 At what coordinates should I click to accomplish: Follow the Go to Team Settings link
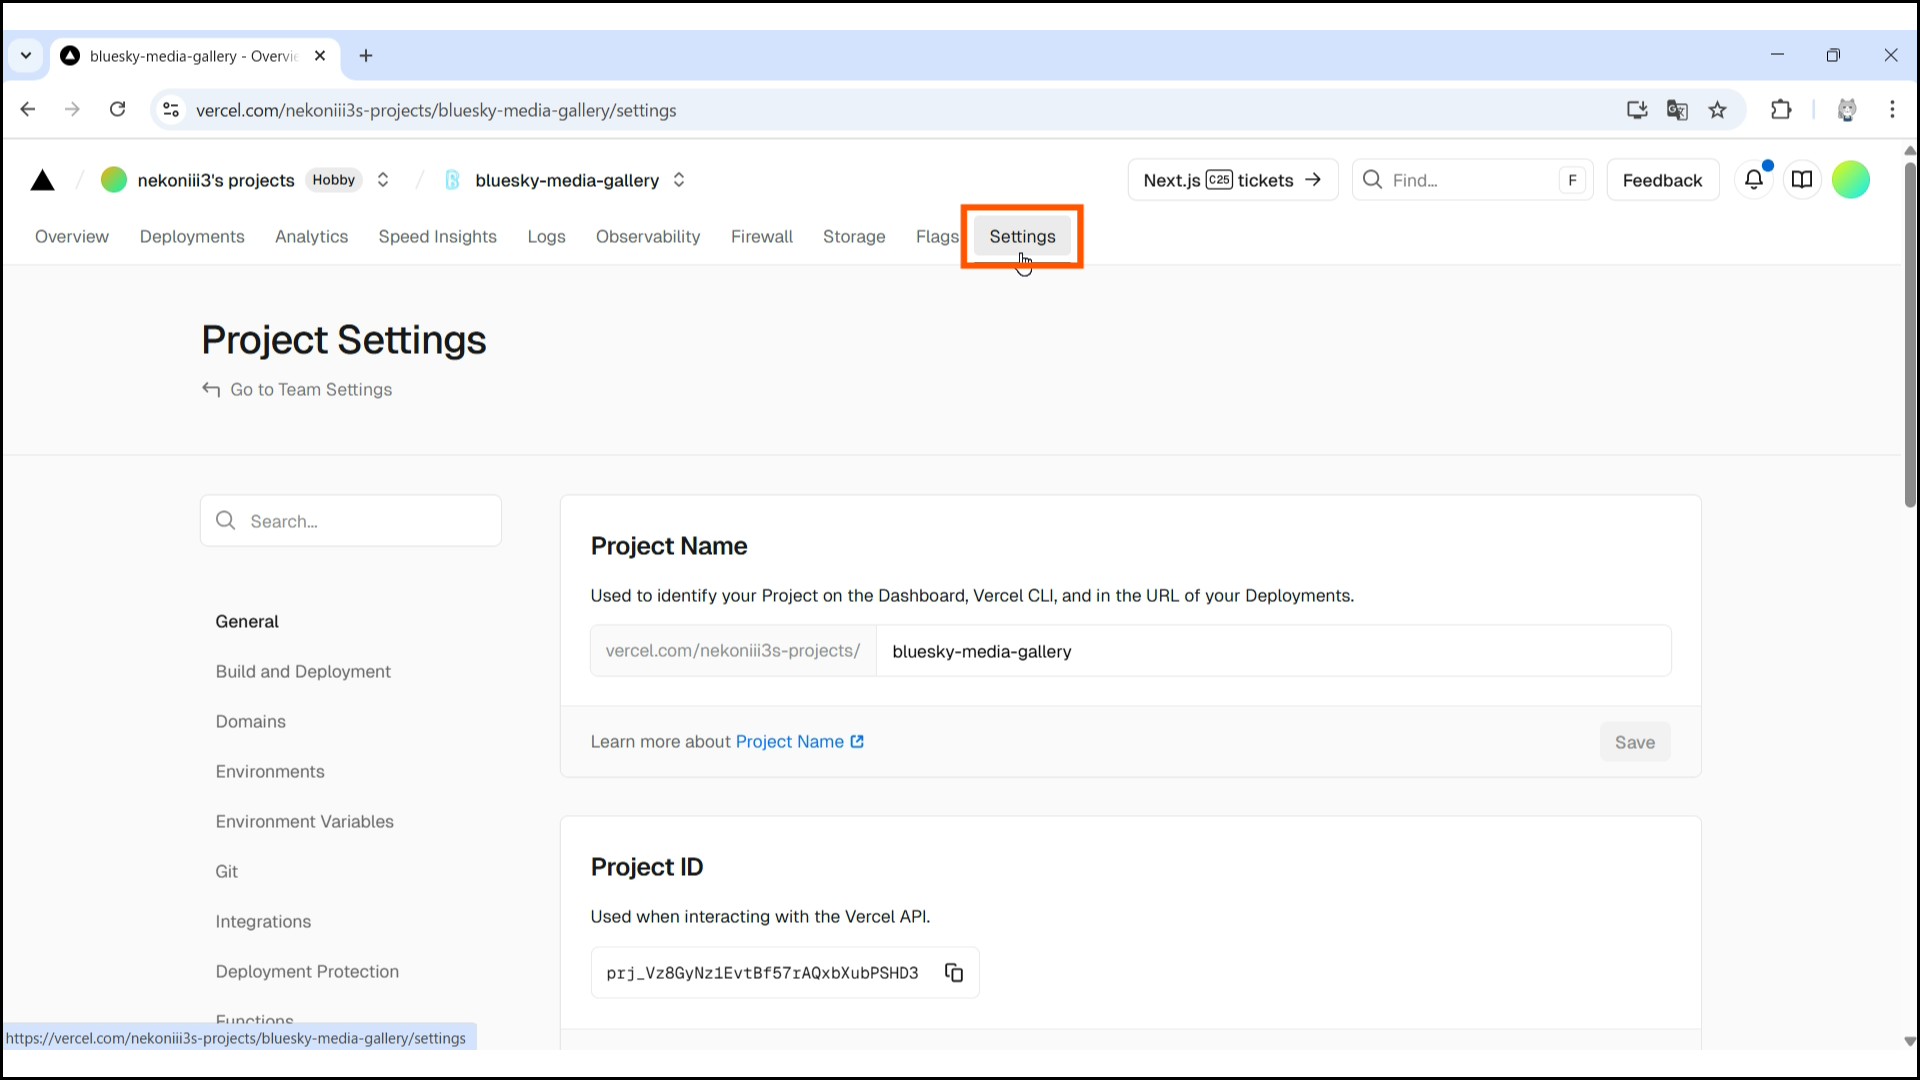point(310,390)
